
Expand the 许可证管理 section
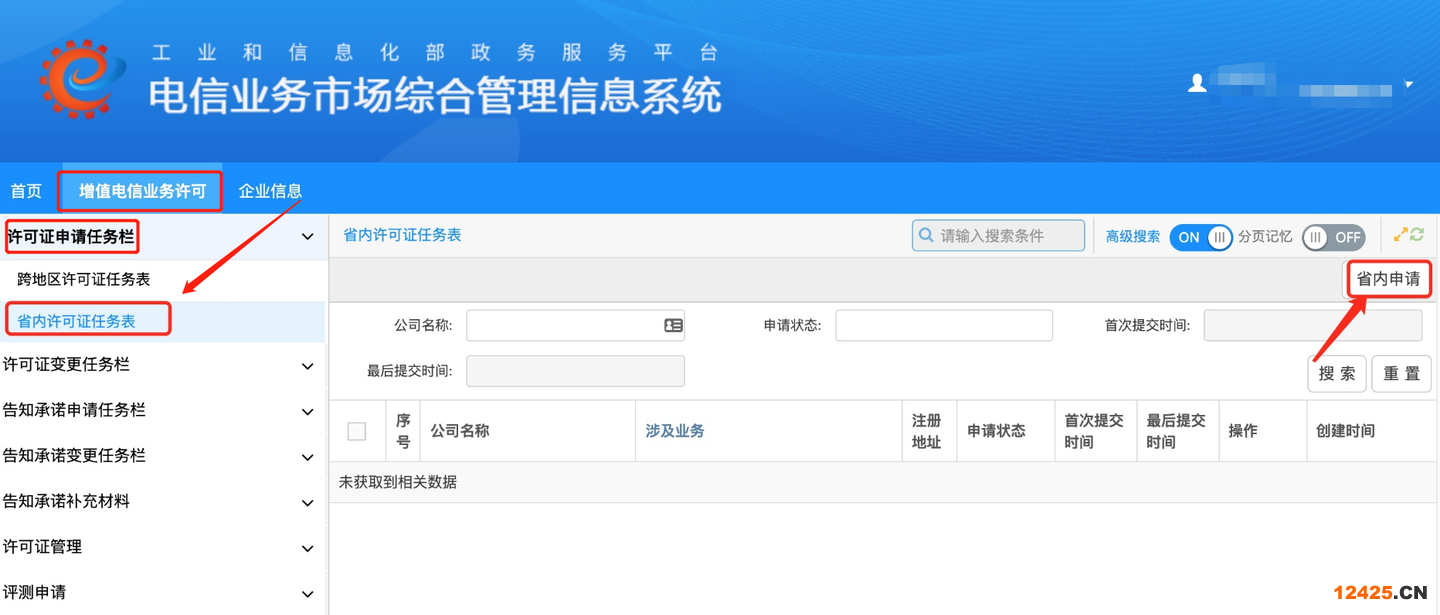(x=307, y=548)
